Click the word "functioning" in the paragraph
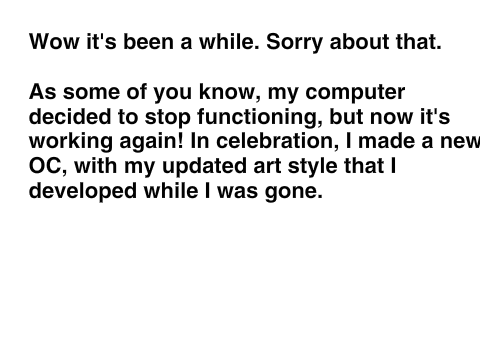Image resolution: width=480 pixels, height=360 pixels. (260, 118)
